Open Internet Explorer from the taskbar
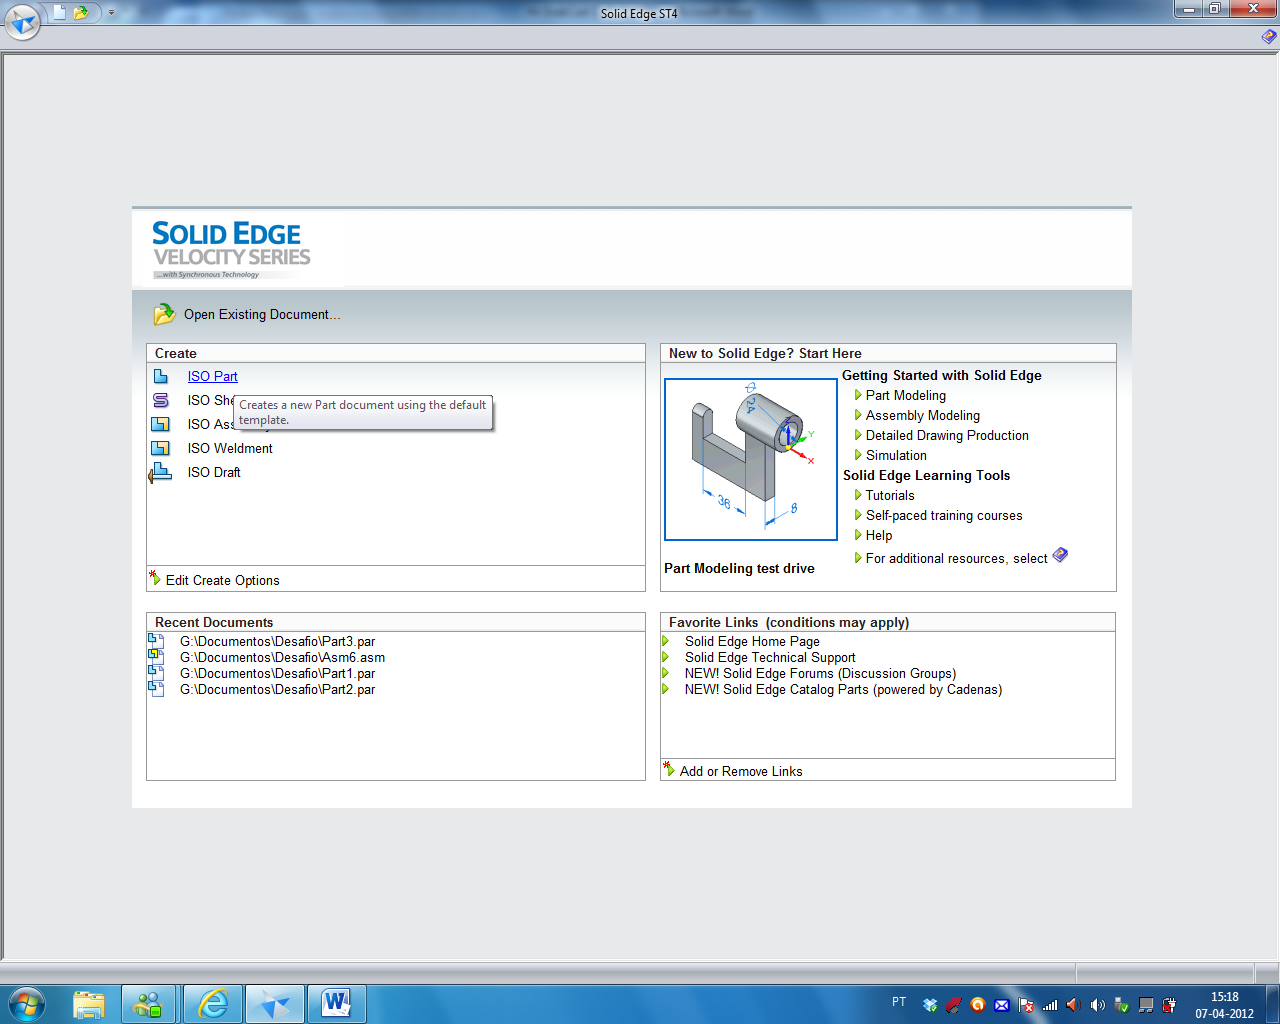Viewport: 1280px width, 1024px height. 212,1004
